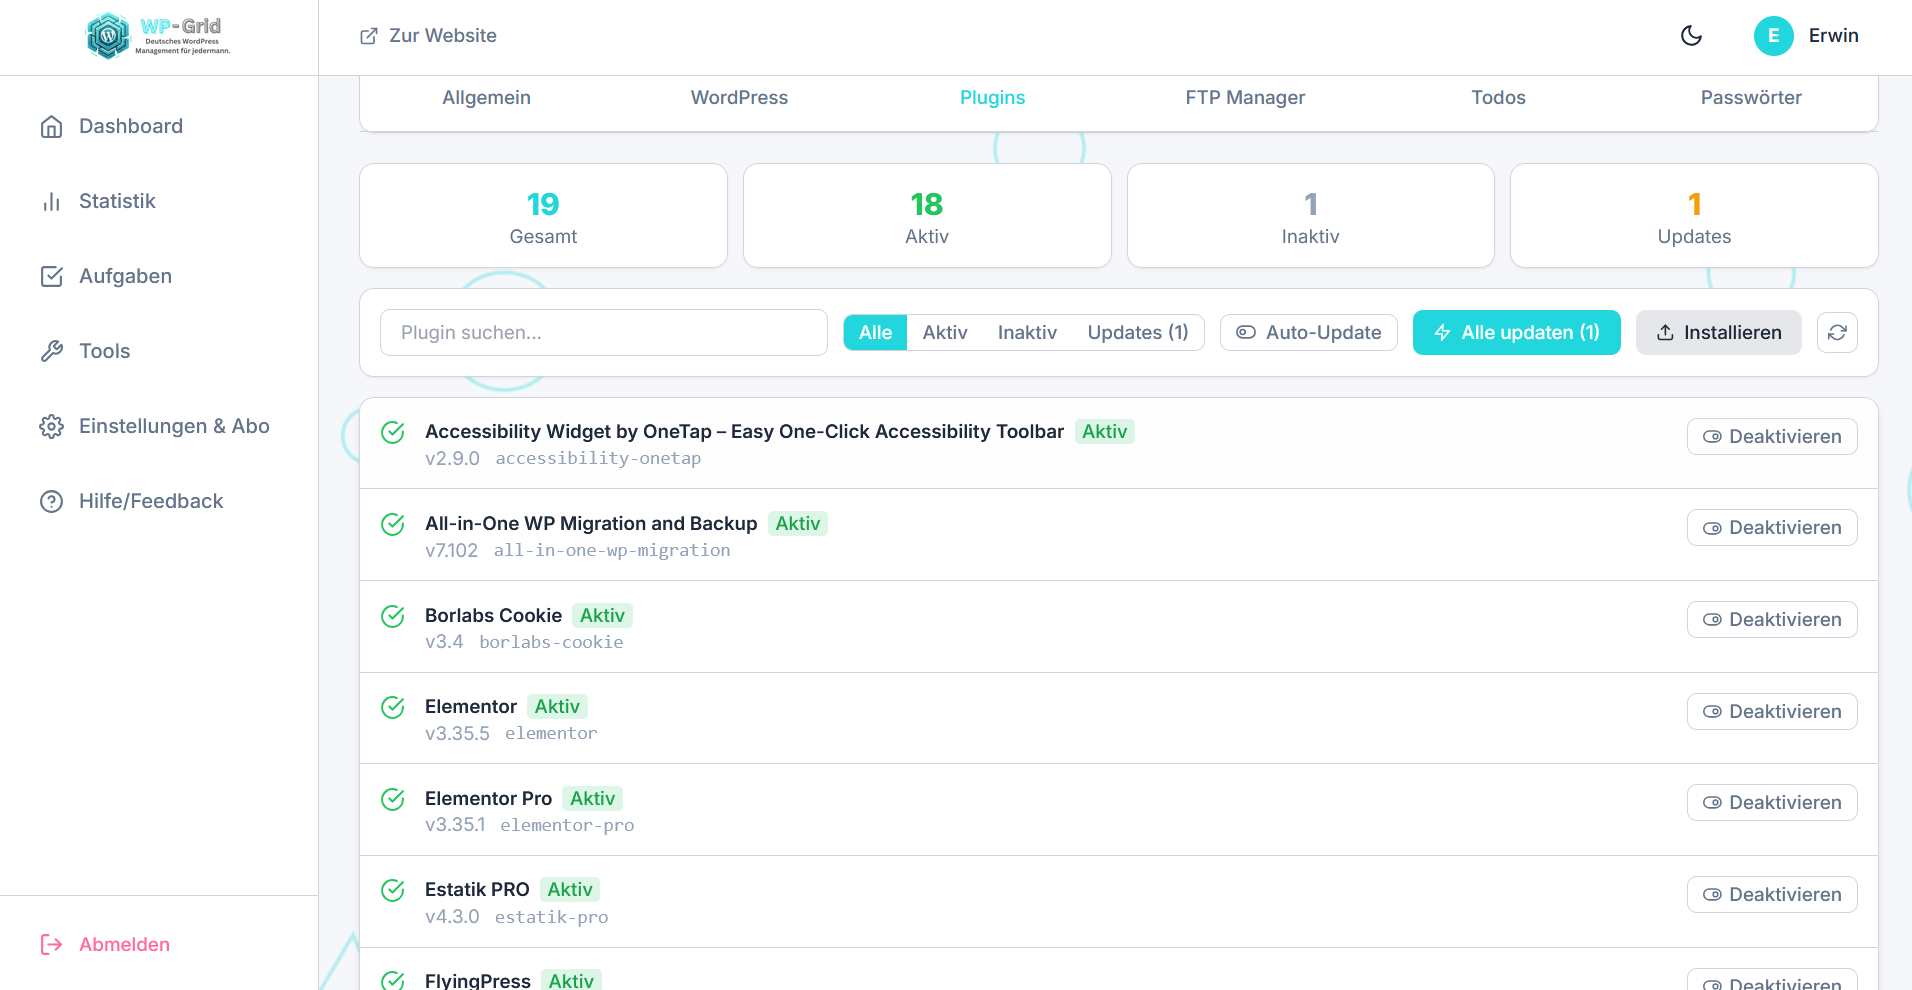Deactivate the Elementor Pro plugin

(1771, 803)
